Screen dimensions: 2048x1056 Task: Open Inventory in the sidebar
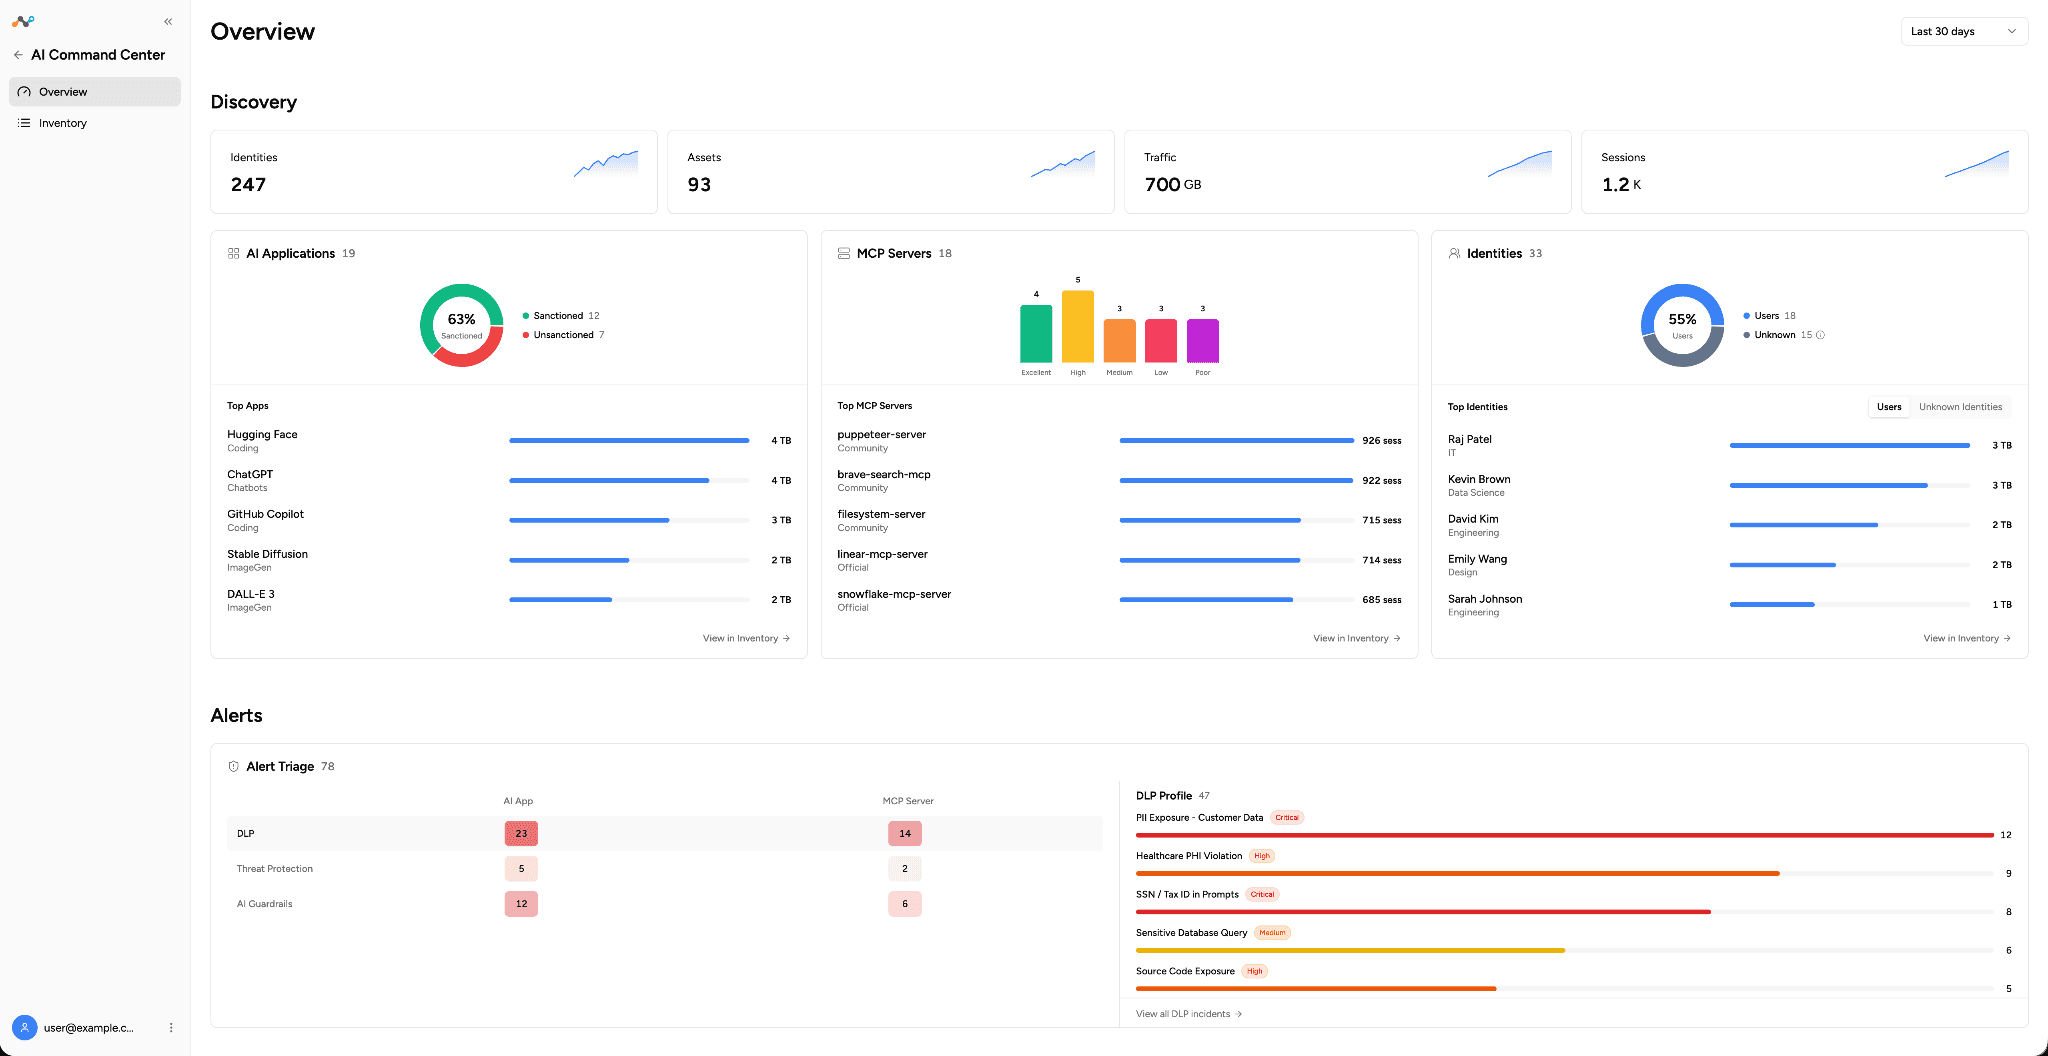click(95, 123)
